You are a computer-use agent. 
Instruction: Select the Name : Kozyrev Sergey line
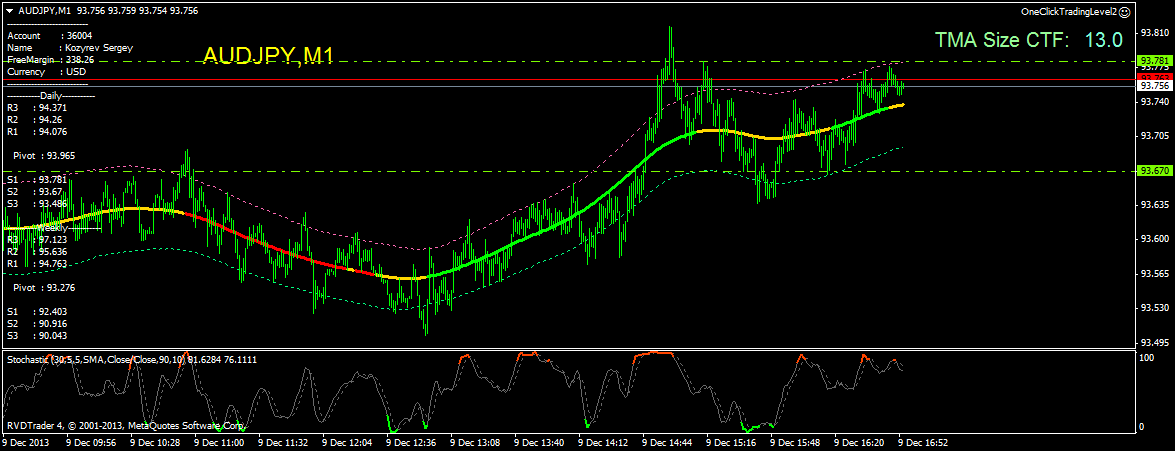pos(70,47)
